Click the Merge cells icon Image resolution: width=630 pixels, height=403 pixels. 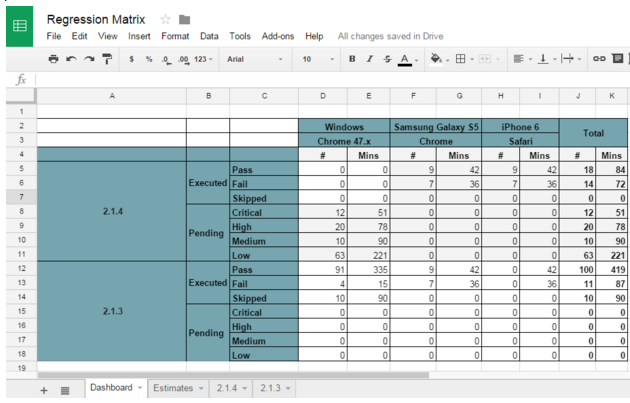pyautogui.click(x=485, y=59)
